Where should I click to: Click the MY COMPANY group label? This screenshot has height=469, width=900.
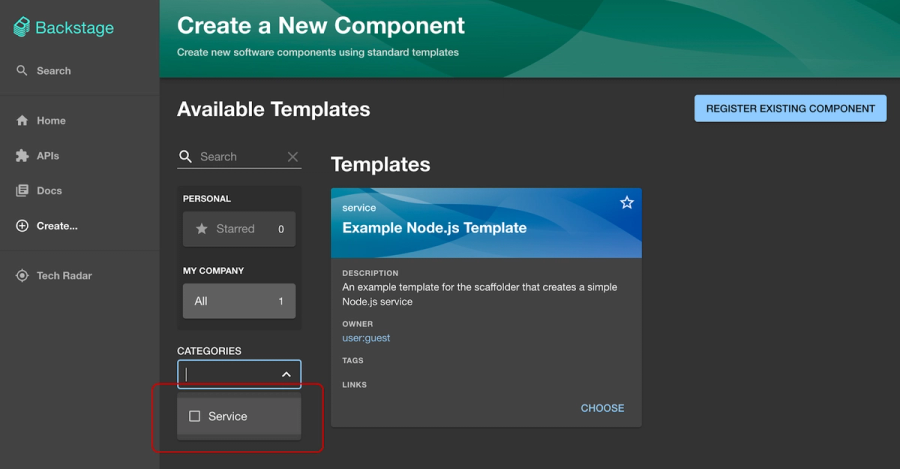coord(214,270)
